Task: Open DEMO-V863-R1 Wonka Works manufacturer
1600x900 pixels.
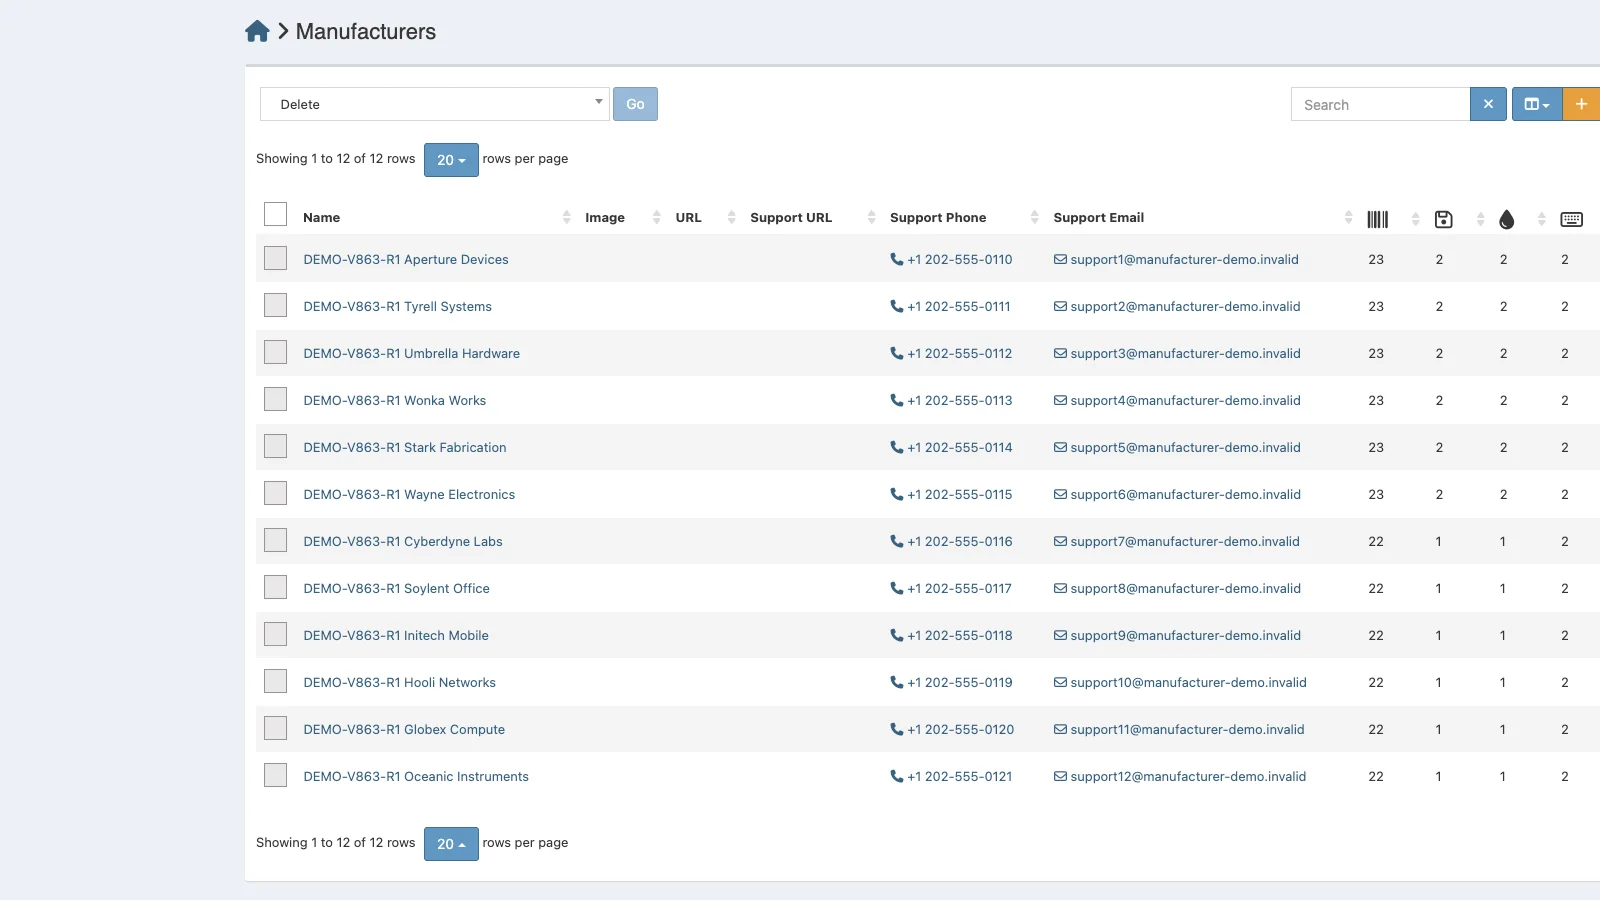Action: point(394,400)
